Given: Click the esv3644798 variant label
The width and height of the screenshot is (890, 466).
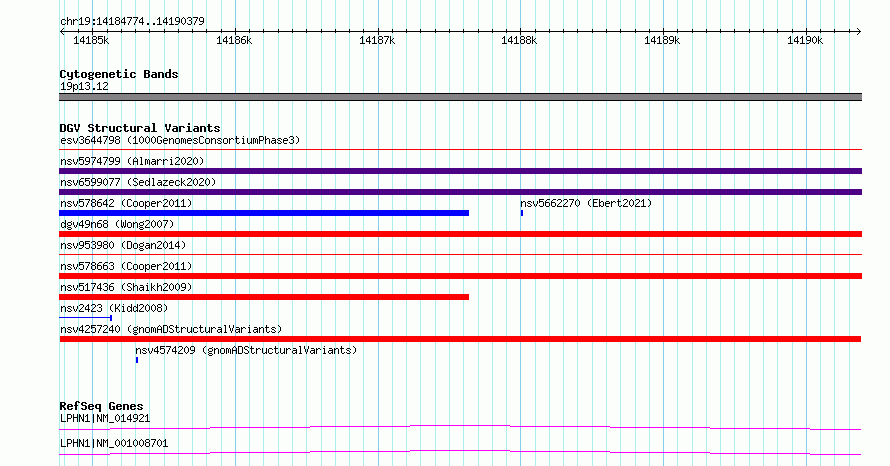Looking at the screenshot, I should click(x=180, y=140).
